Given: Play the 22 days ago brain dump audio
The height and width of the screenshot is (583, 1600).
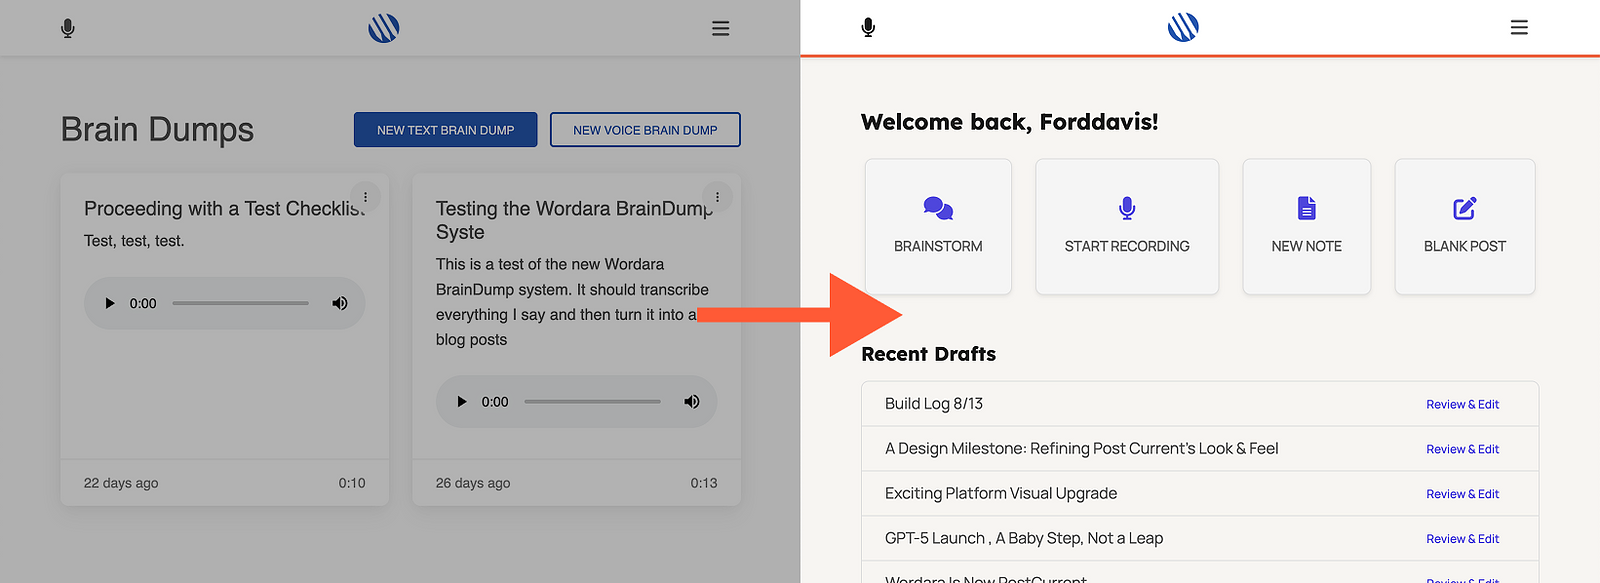Looking at the screenshot, I should tap(110, 303).
